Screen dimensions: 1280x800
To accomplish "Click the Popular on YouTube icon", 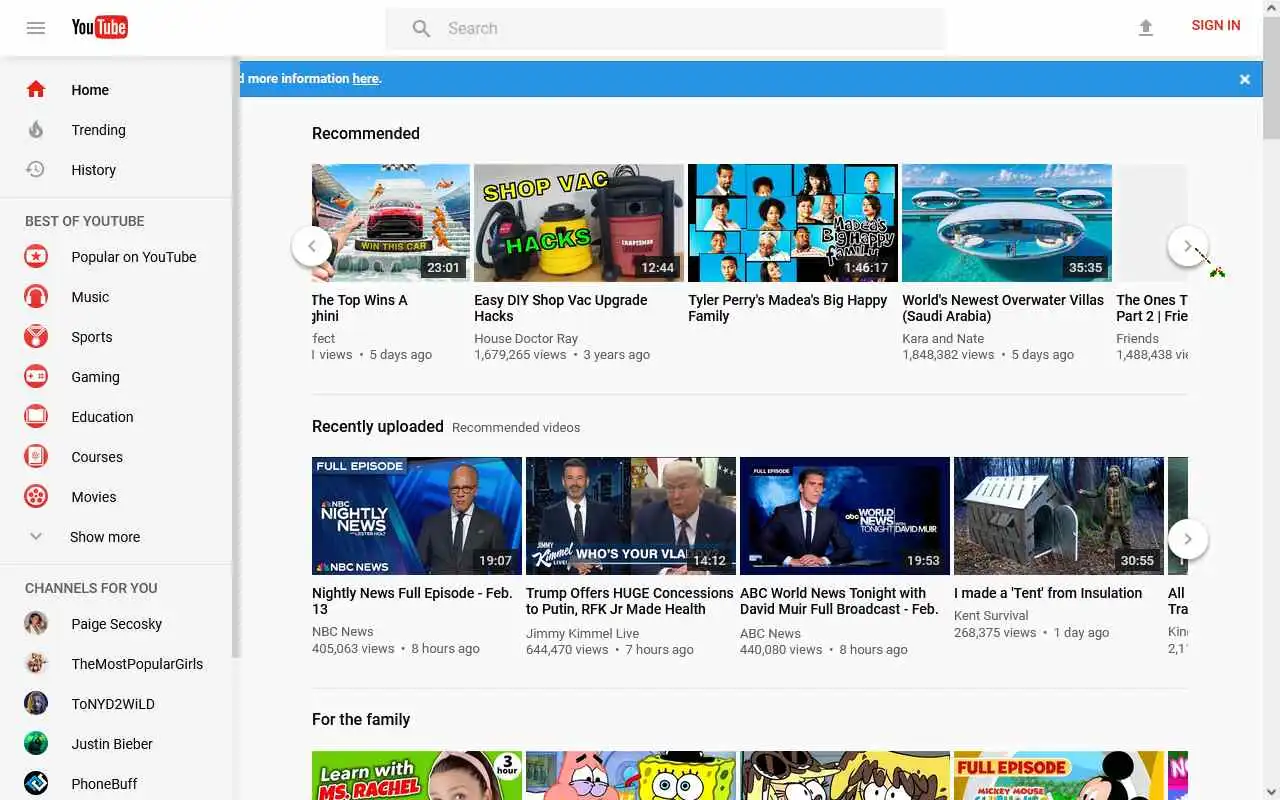I will (x=36, y=257).
